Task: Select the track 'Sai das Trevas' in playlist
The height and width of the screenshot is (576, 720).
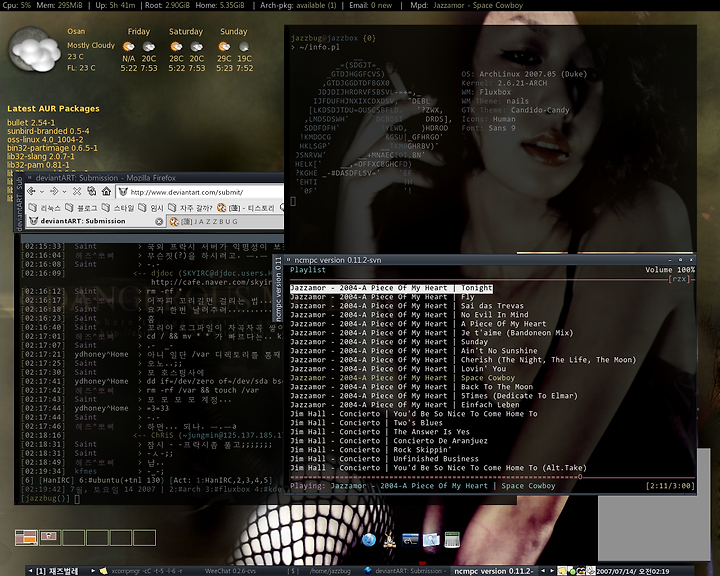Action: [406, 306]
